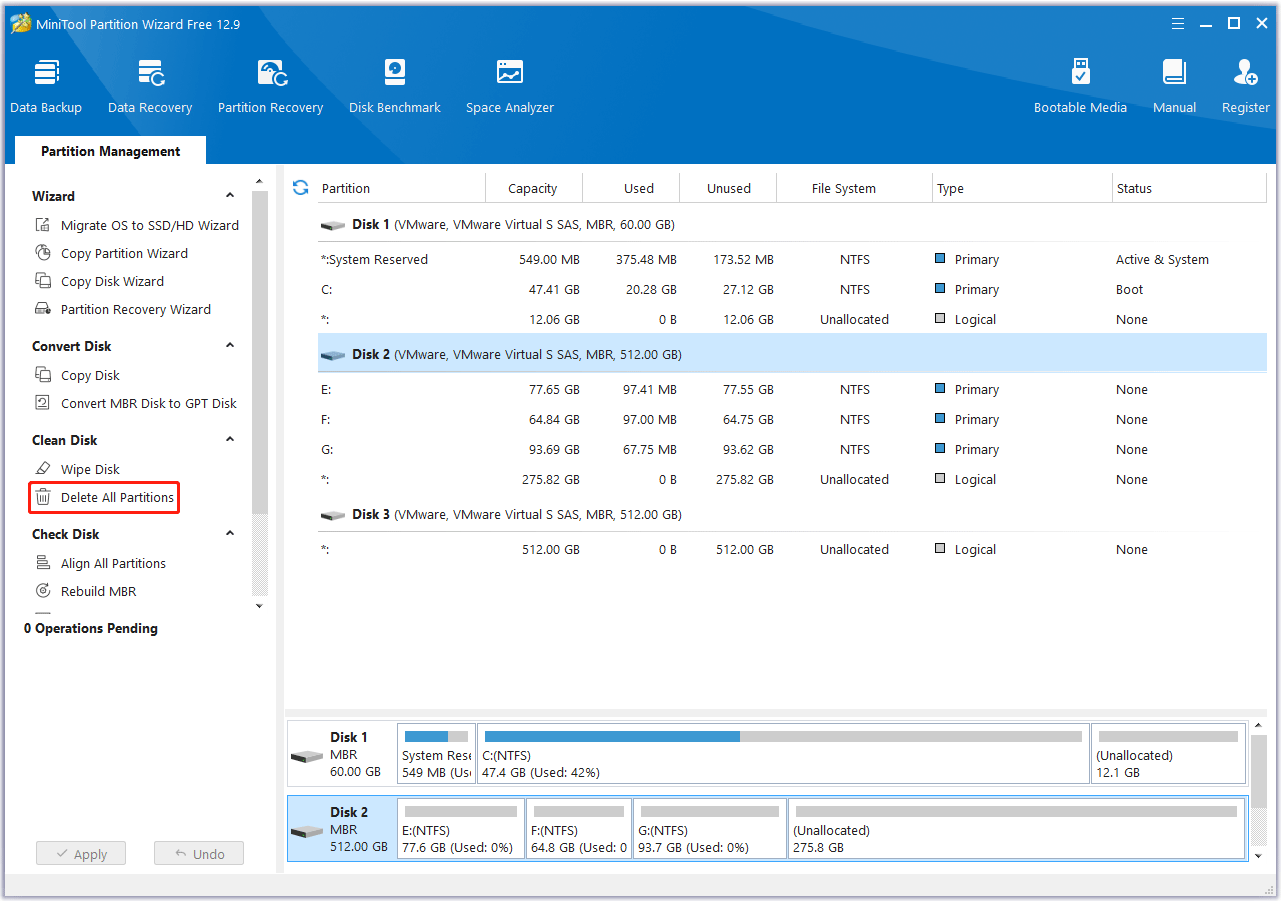Start the Disk Benchmark tool

click(x=395, y=86)
